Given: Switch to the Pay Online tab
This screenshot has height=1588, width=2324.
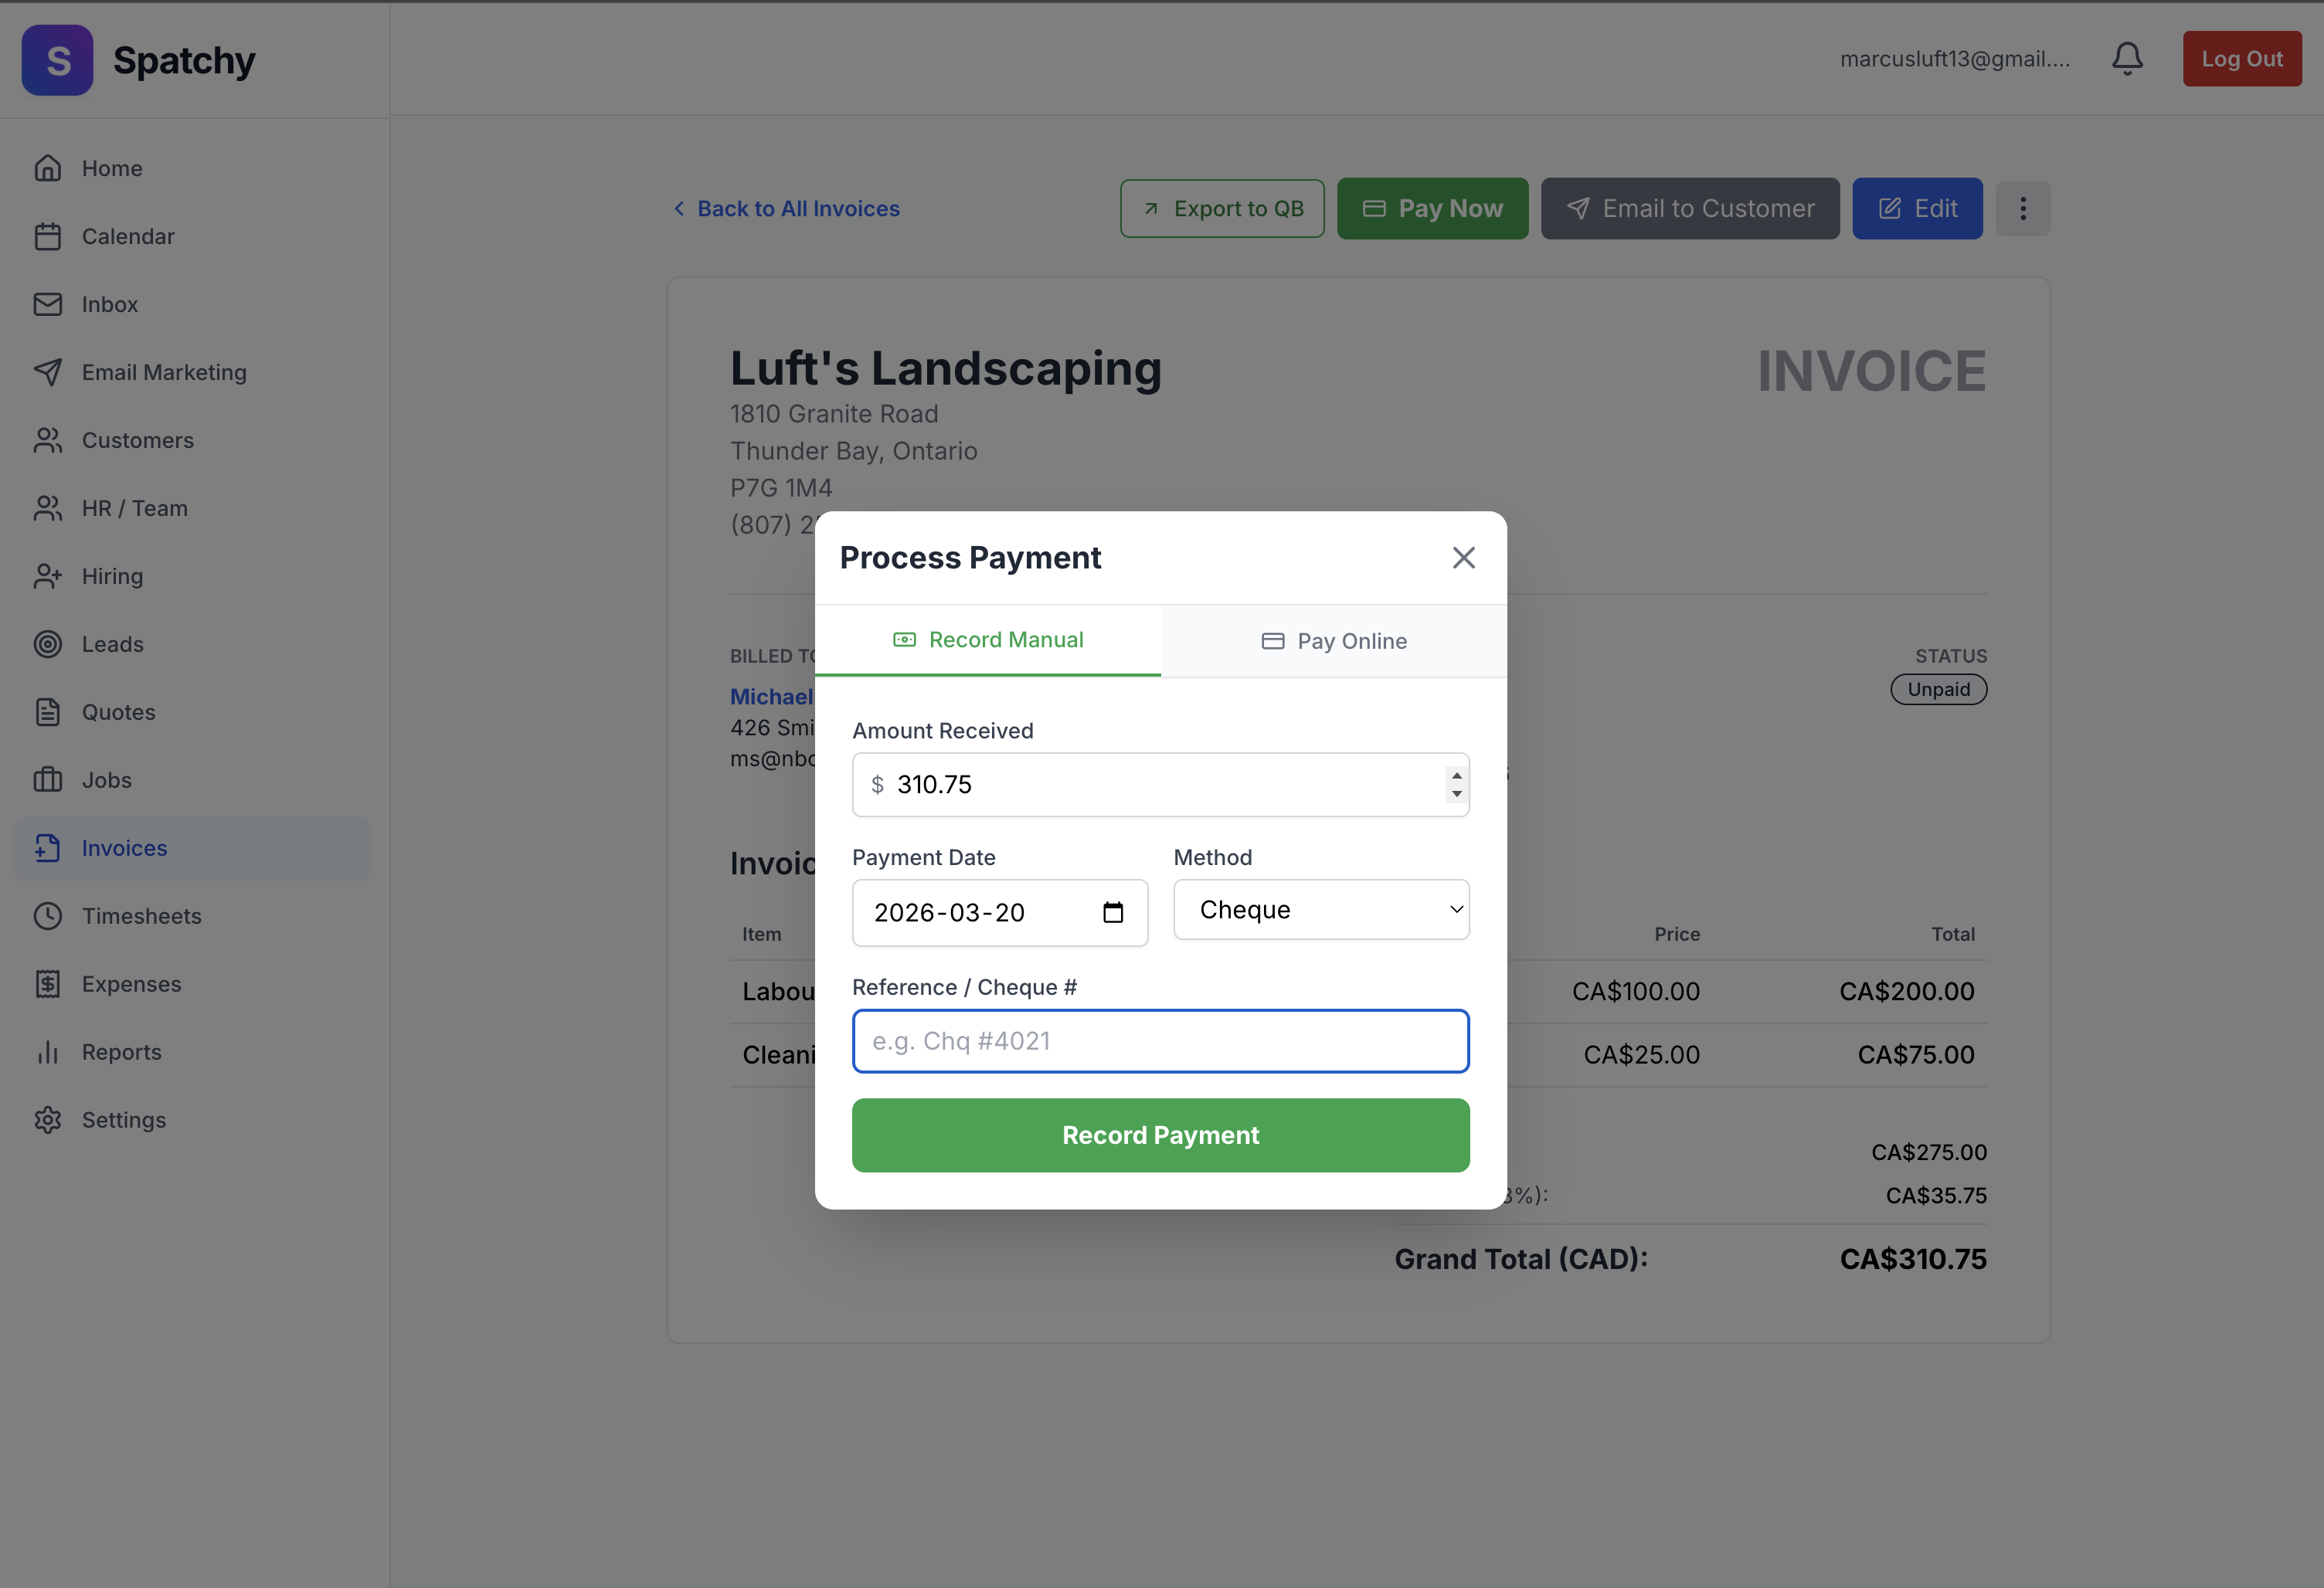Looking at the screenshot, I should (1334, 641).
